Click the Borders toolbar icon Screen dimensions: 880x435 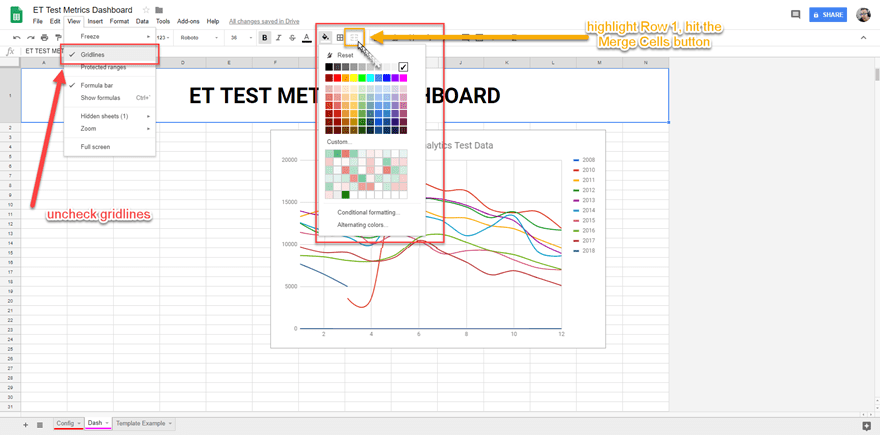(340, 38)
